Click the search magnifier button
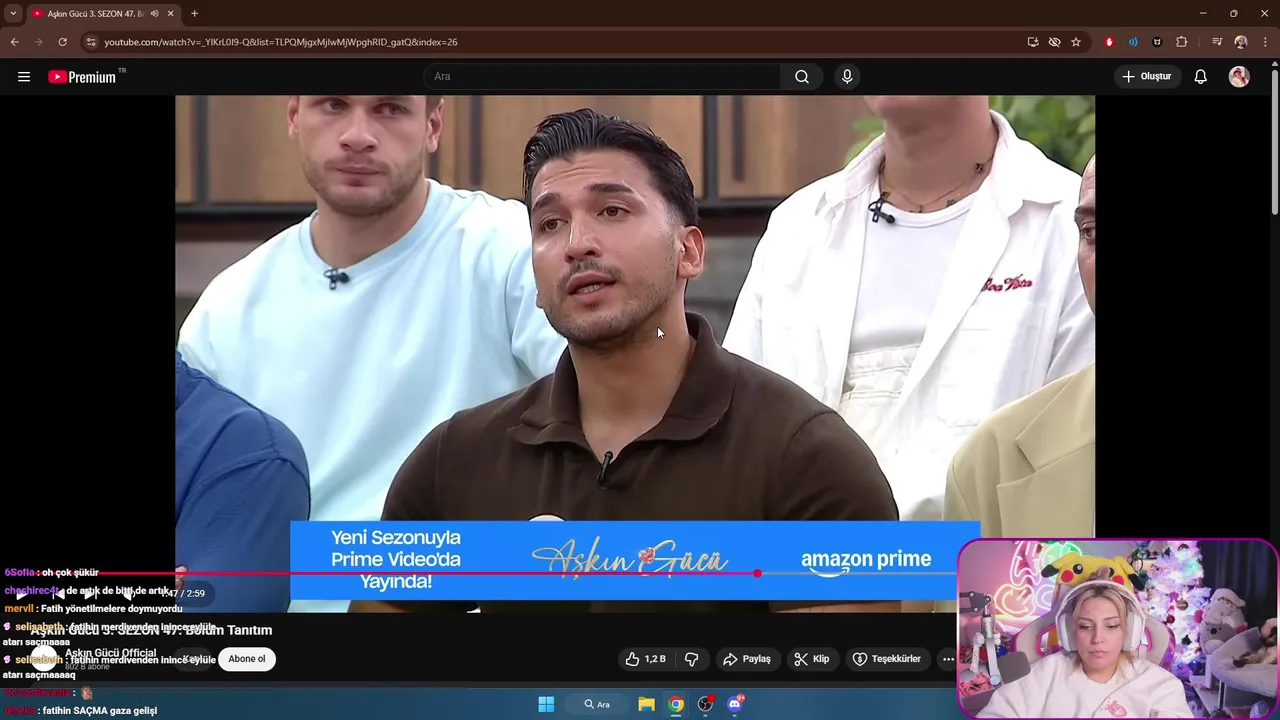Screen dimensions: 1280x720 point(802,77)
